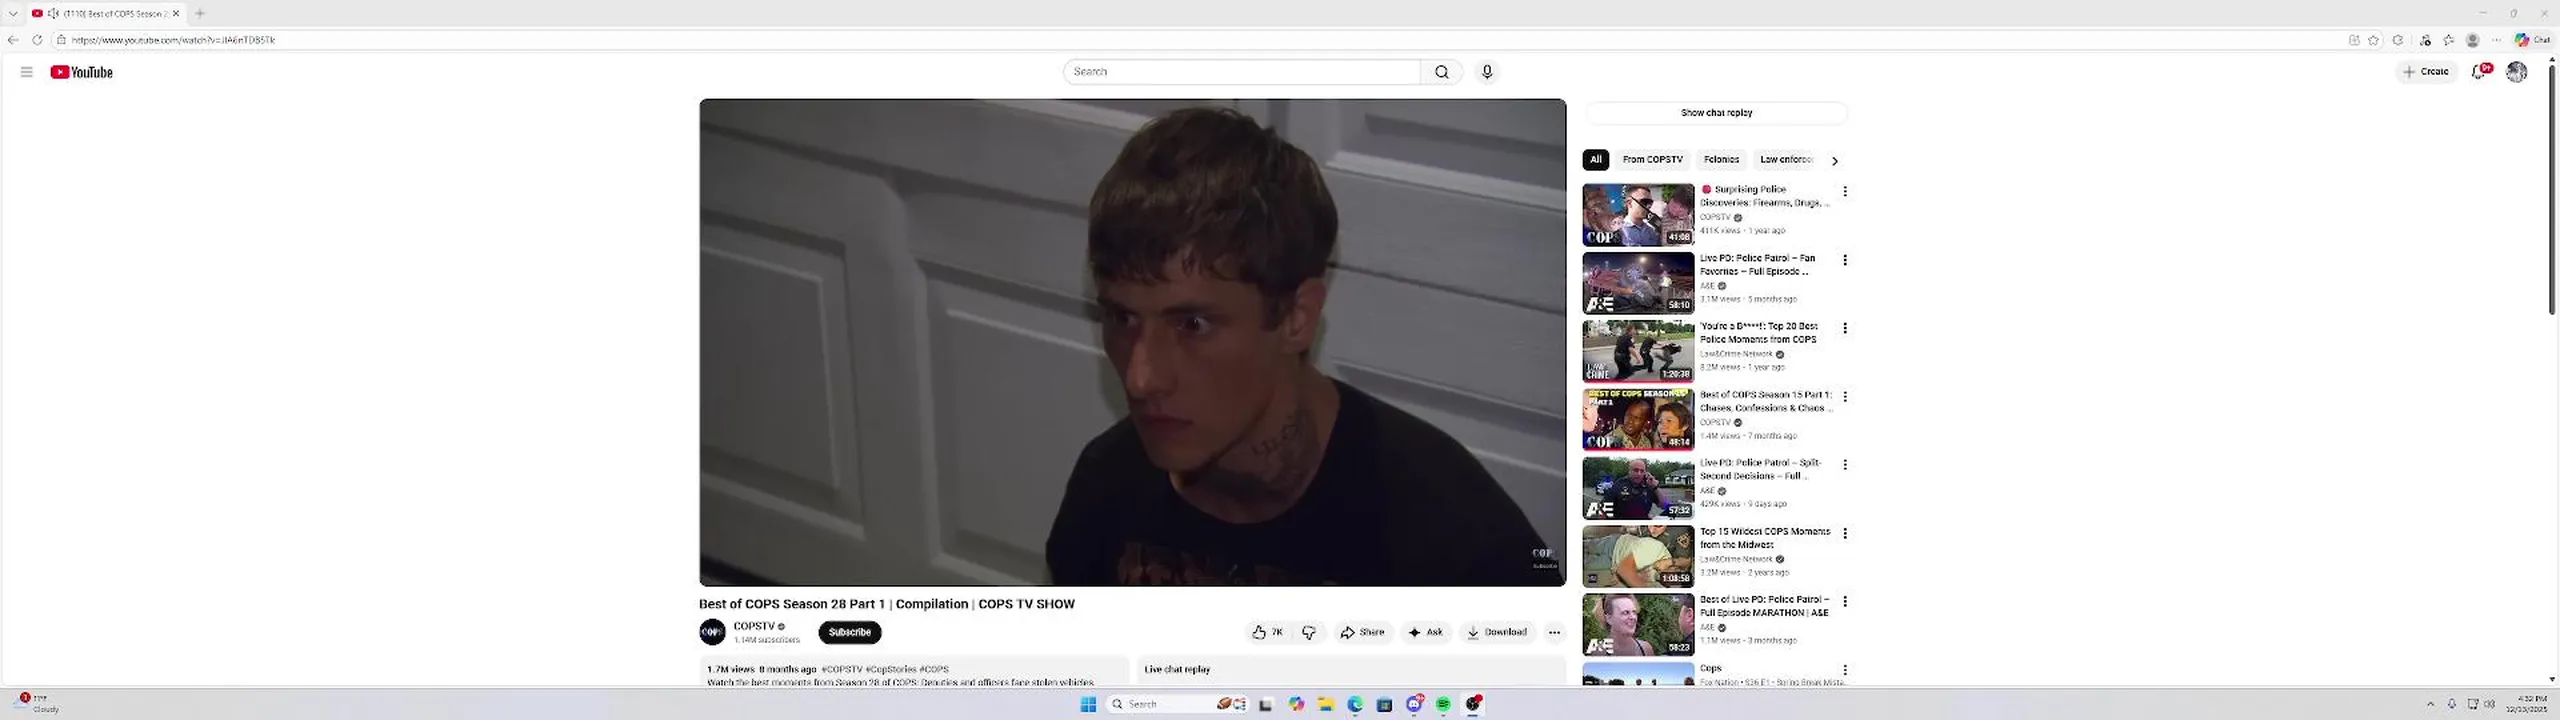Open 'Top 15 Wildest COPS Moments' thumbnail

pos(1638,556)
